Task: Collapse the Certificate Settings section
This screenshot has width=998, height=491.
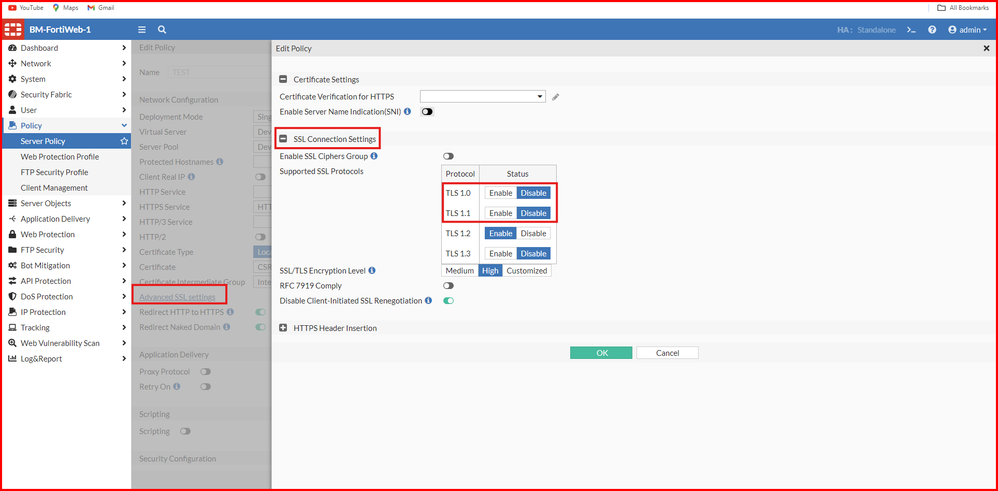Action: click(x=284, y=80)
